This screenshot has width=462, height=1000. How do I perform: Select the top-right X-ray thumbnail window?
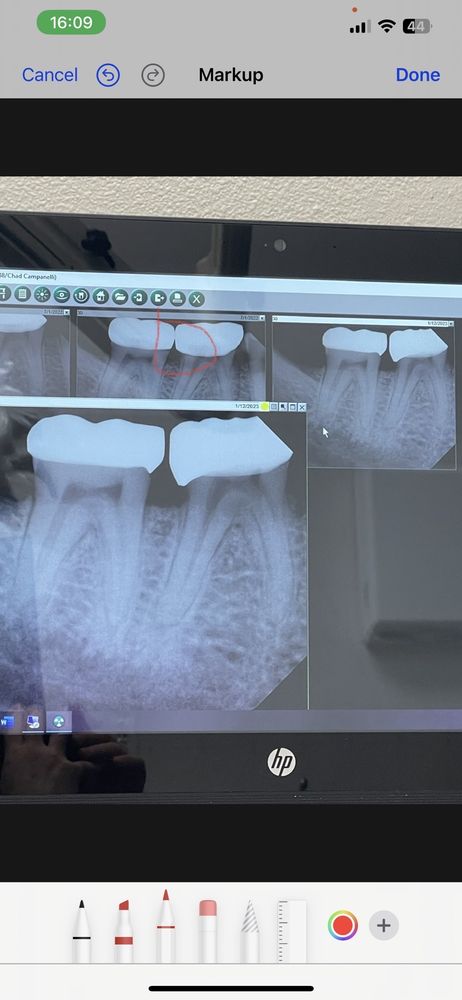point(364,392)
